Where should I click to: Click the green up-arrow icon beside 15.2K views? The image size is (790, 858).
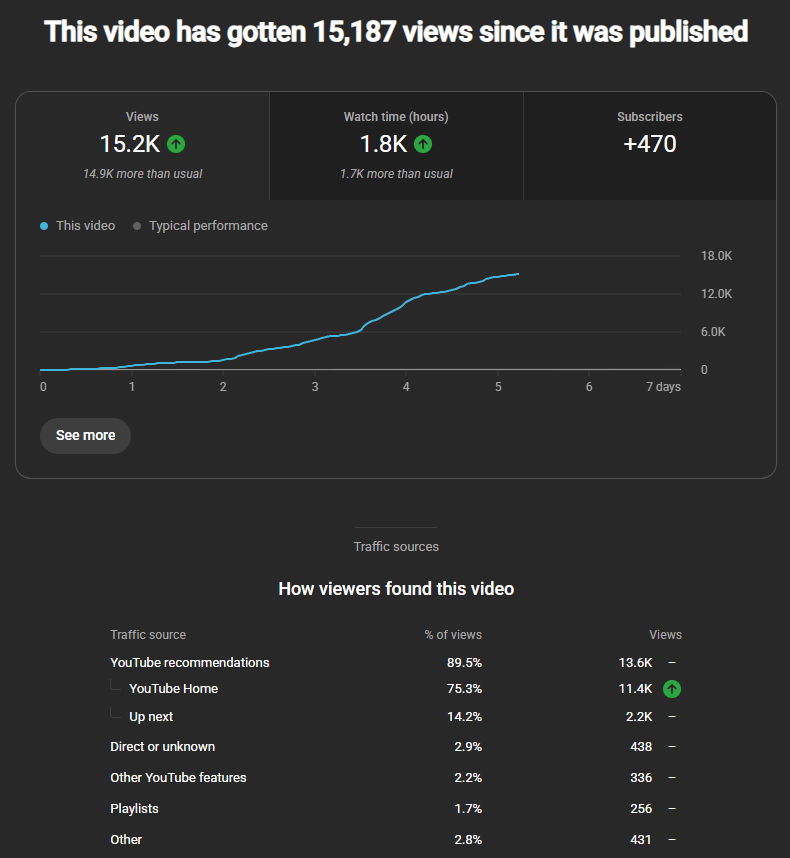coord(176,144)
